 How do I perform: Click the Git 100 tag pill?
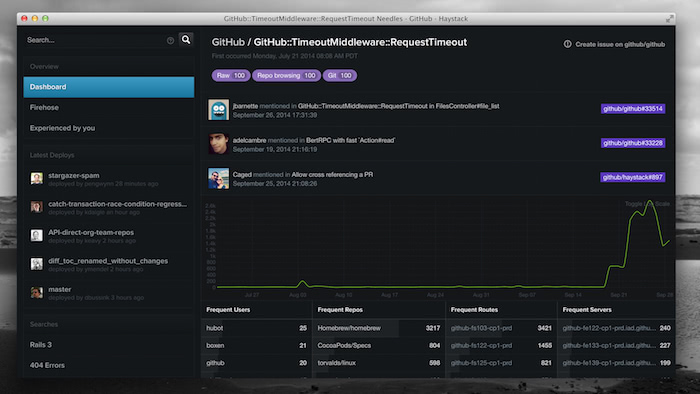pos(340,75)
